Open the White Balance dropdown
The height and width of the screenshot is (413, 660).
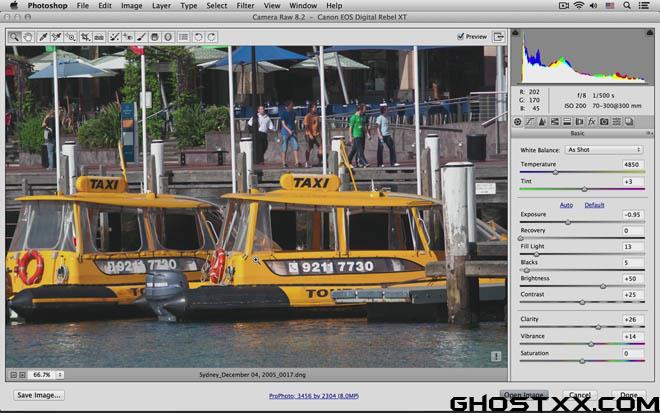point(604,150)
